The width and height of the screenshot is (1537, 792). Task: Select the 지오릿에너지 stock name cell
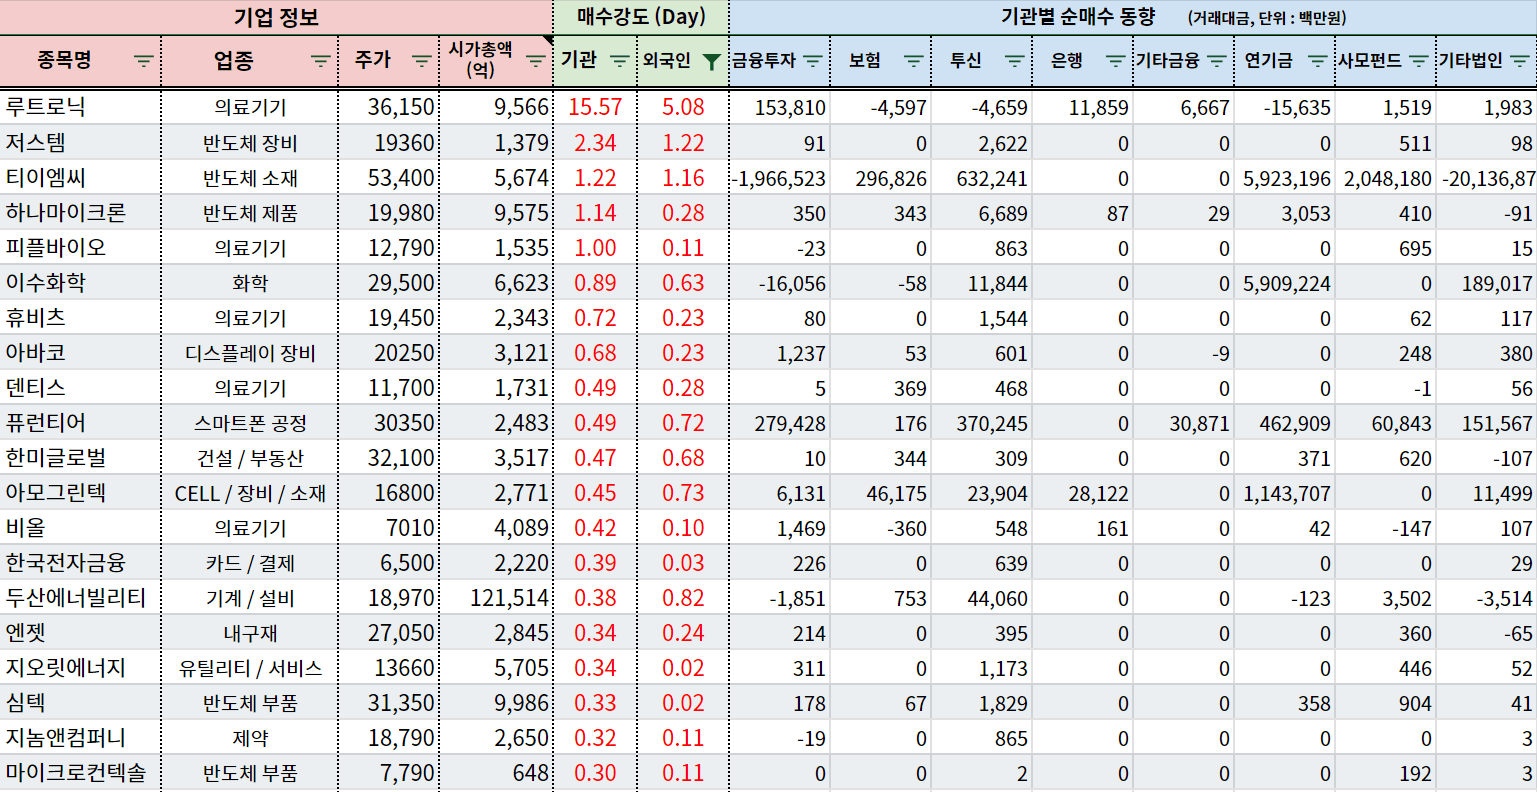click(x=80, y=667)
